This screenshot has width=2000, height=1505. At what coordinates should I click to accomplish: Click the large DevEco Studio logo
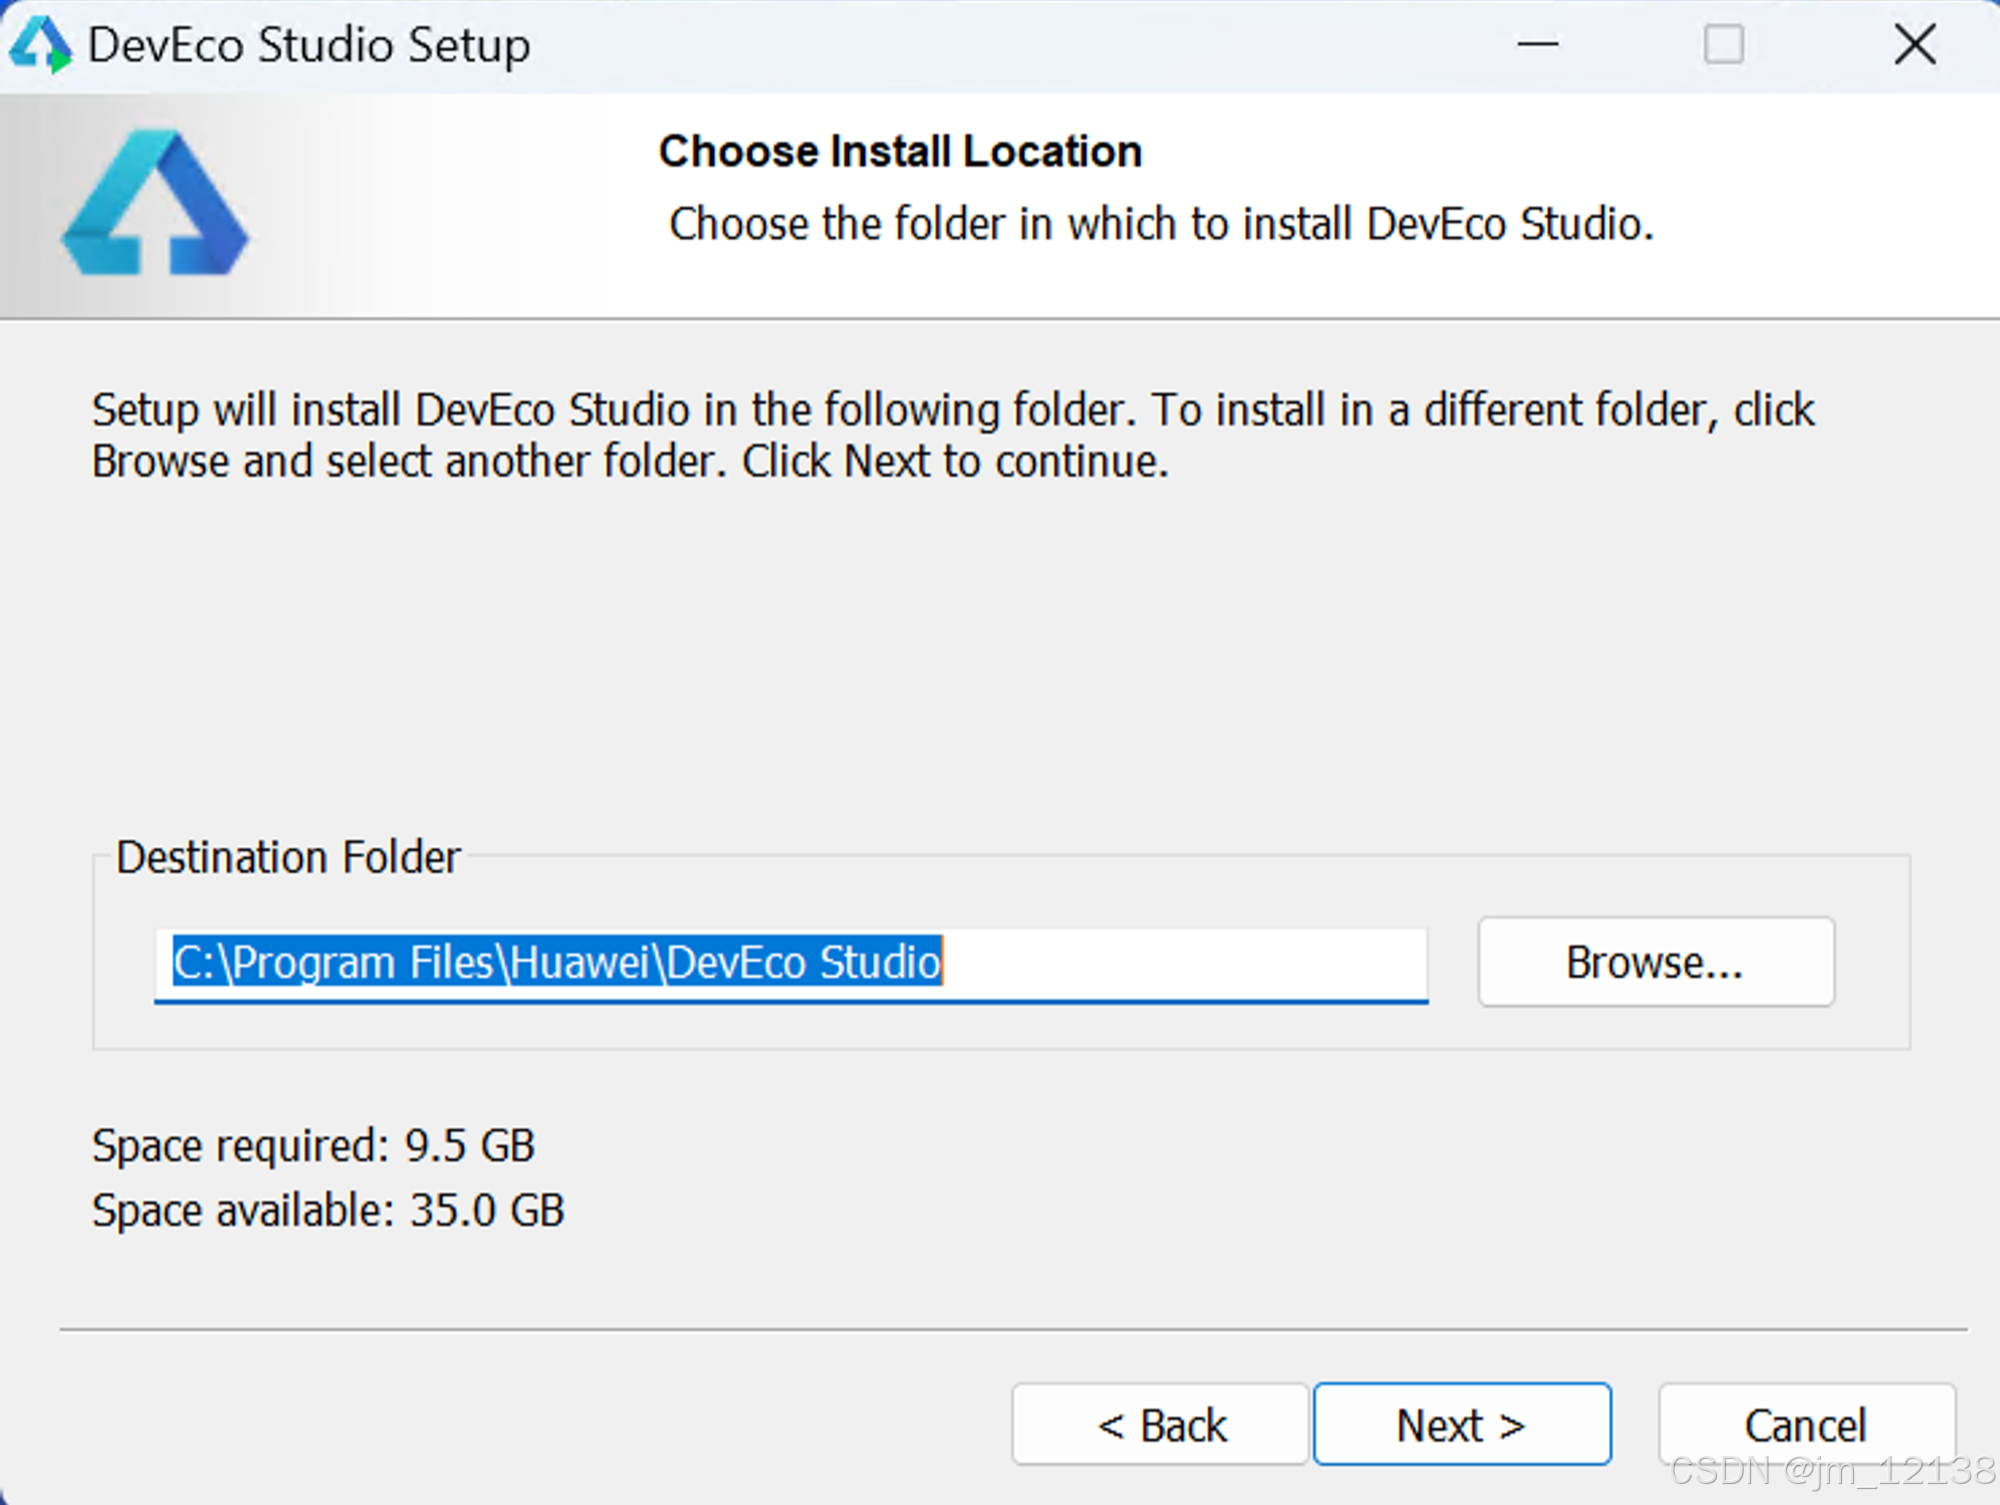pos(155,203)
